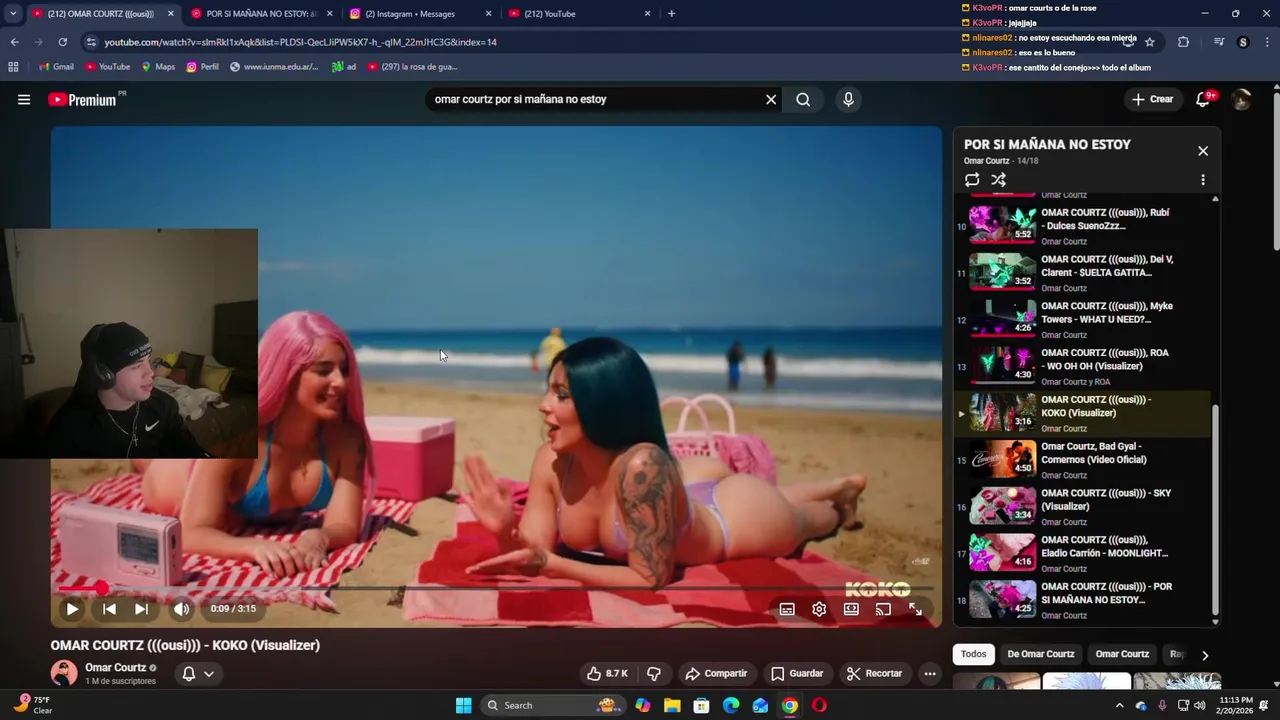Open the apps grid in bookmarks bar

(13, 67)
